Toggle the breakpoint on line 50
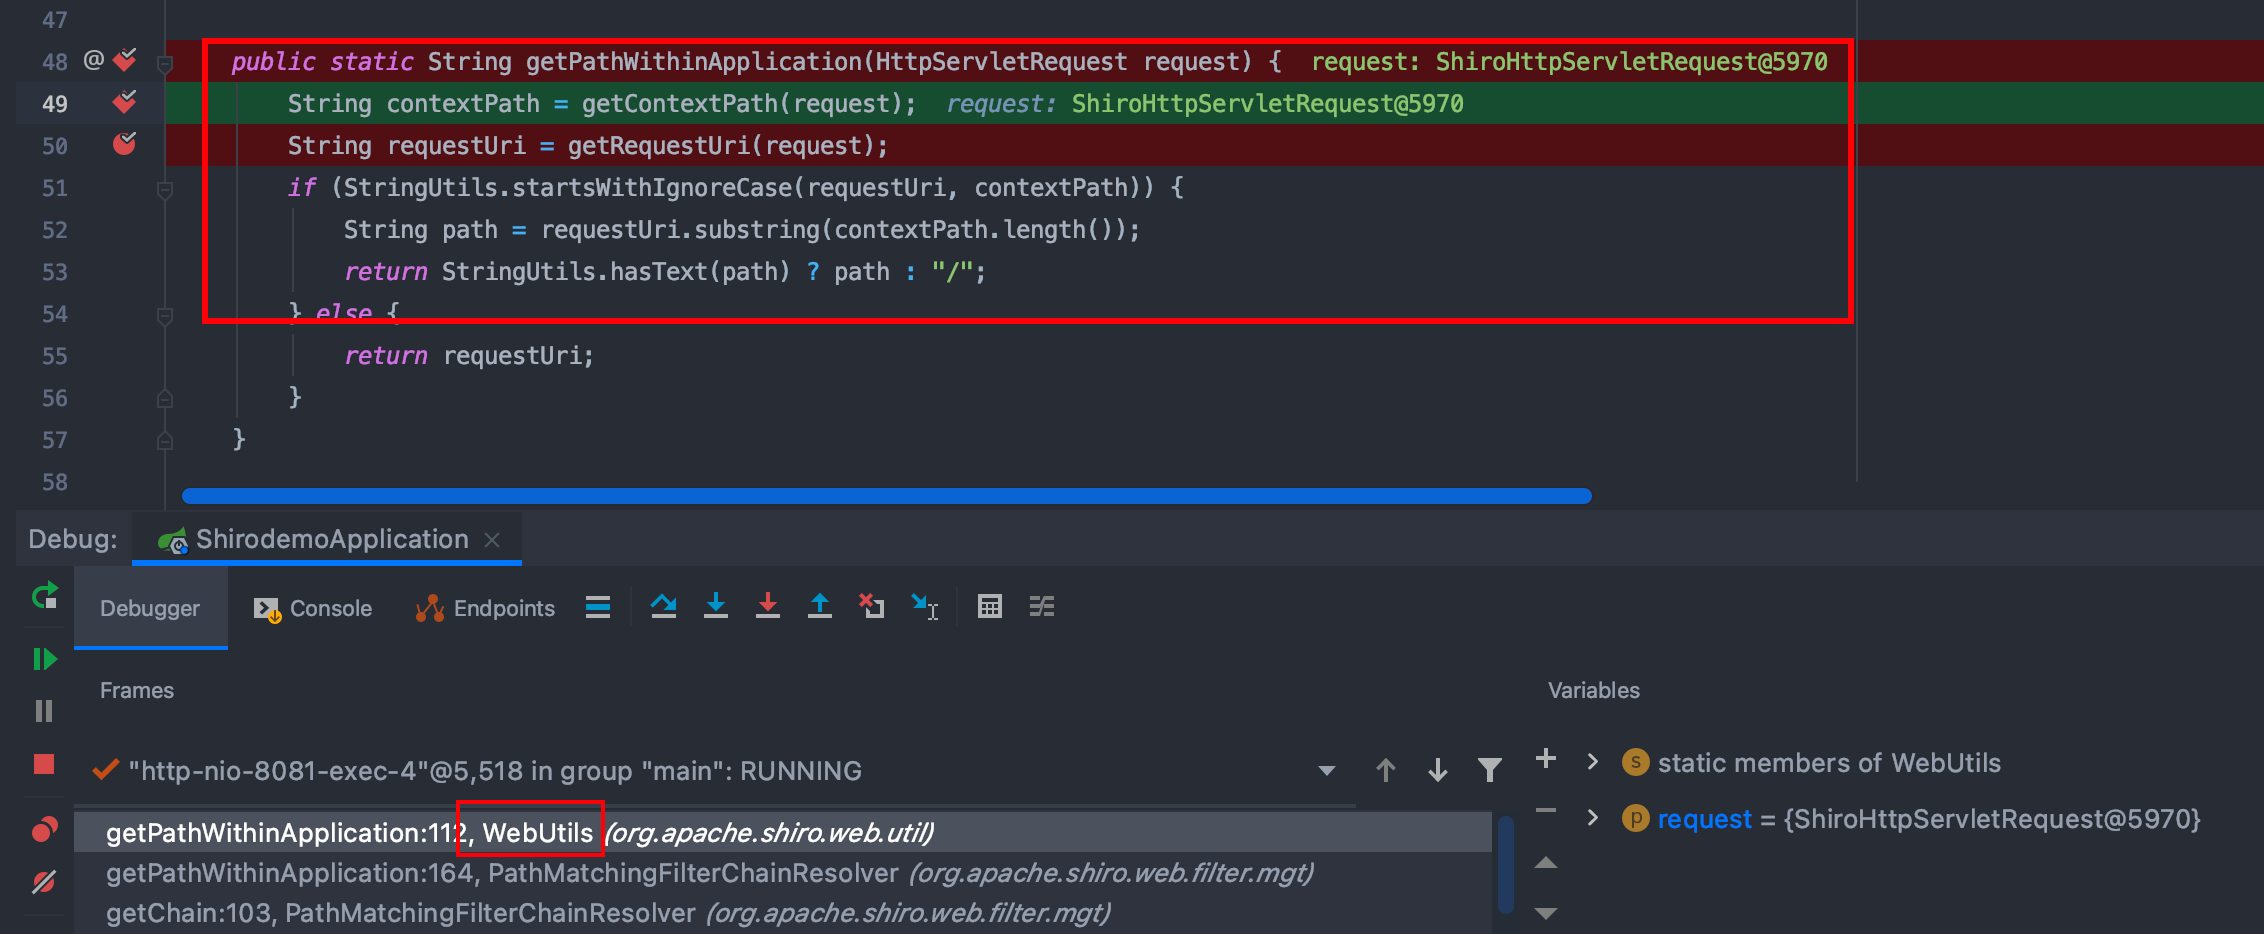Viewport: 2264px width, 934px height. [x=124, y=145]
